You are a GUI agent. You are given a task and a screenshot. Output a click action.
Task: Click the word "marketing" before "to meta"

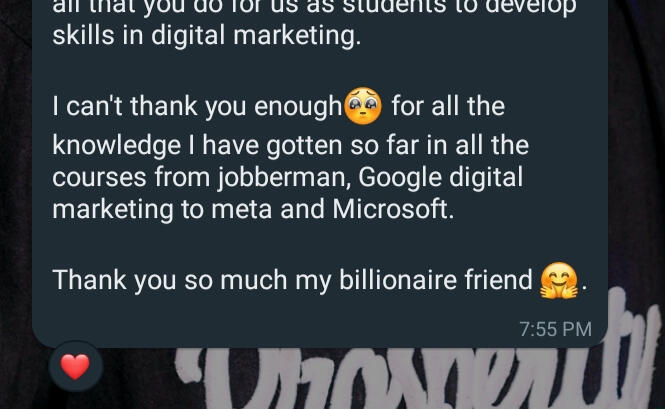[x=113, y=210]
